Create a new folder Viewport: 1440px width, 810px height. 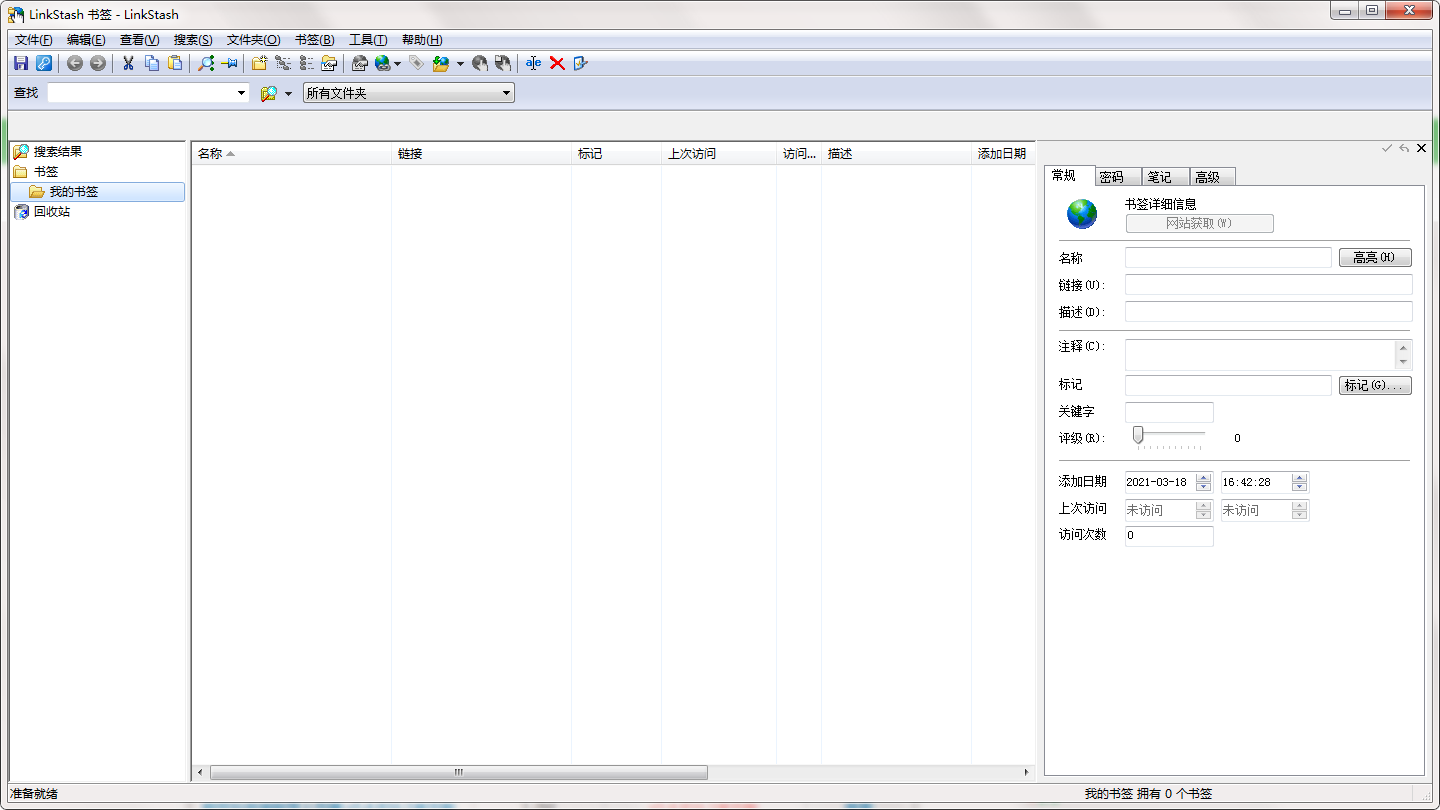(259, 63)
